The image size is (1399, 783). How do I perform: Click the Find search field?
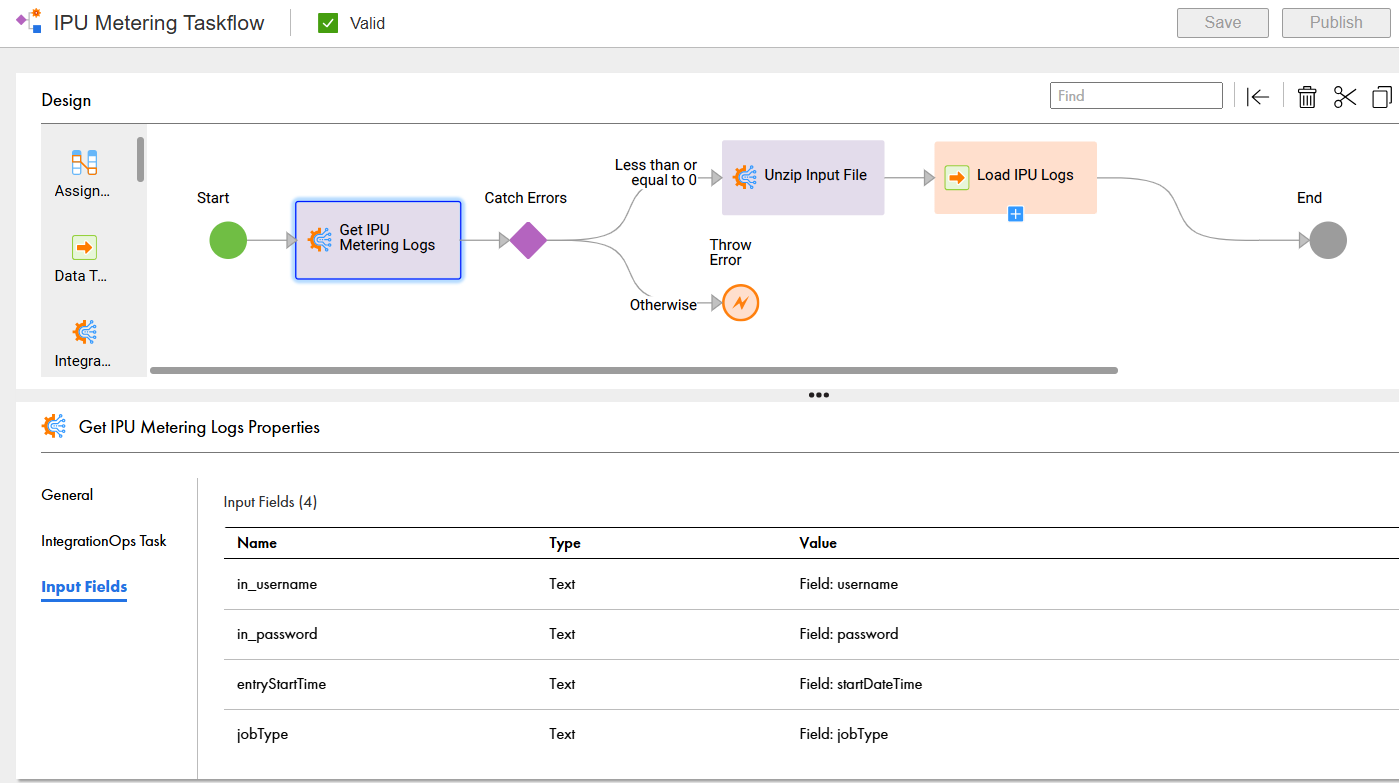coord(1136,96)
